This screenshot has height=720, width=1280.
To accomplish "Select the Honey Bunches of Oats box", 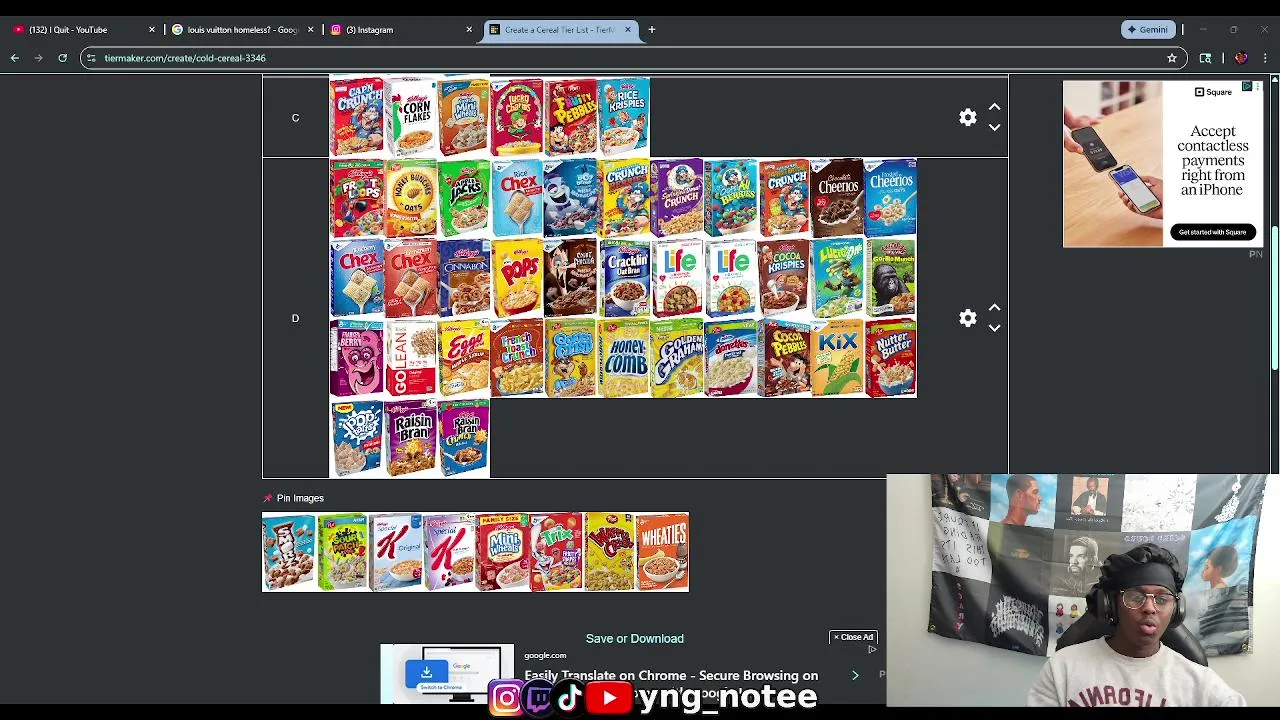I will tap(410, 198).
